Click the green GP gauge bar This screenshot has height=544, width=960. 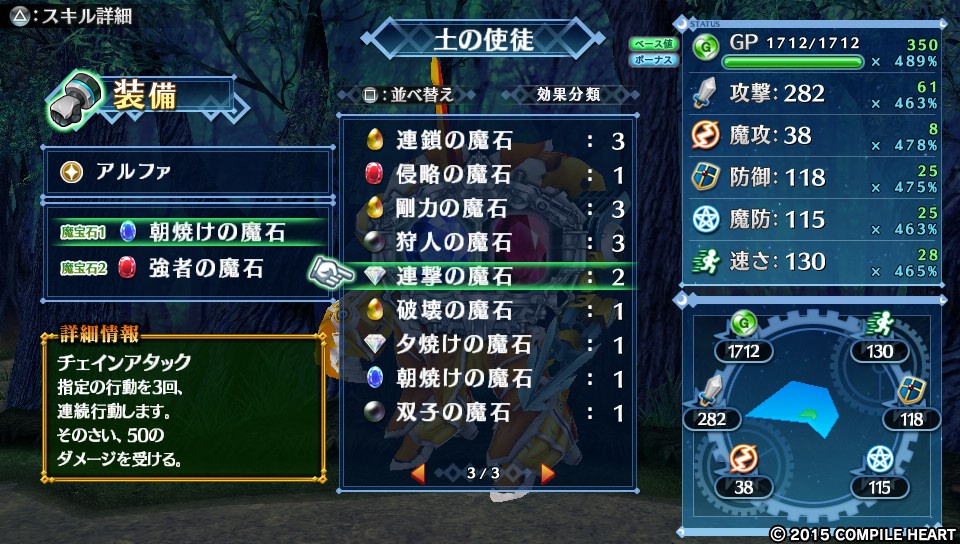(793, 62)
